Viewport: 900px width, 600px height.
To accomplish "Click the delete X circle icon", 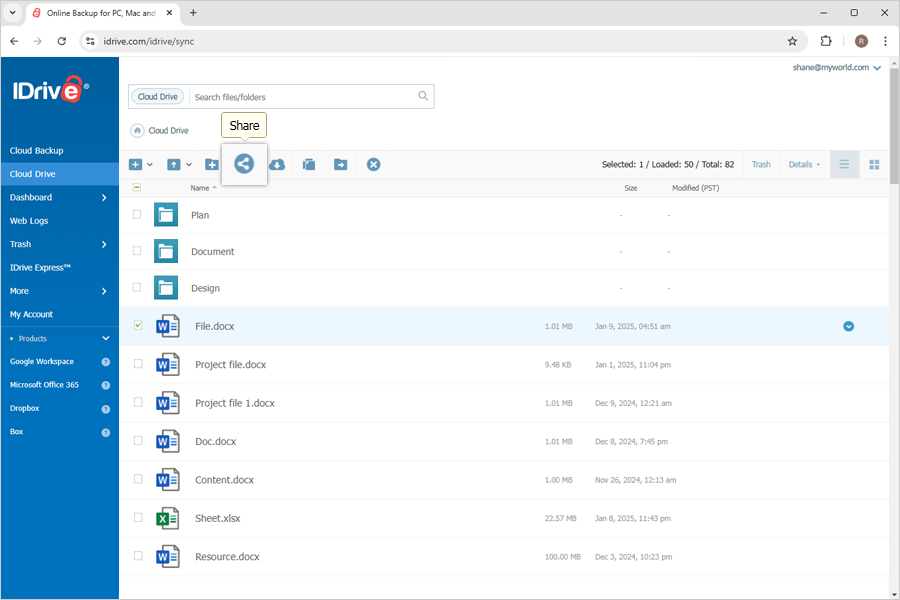I will coord(373,165).
